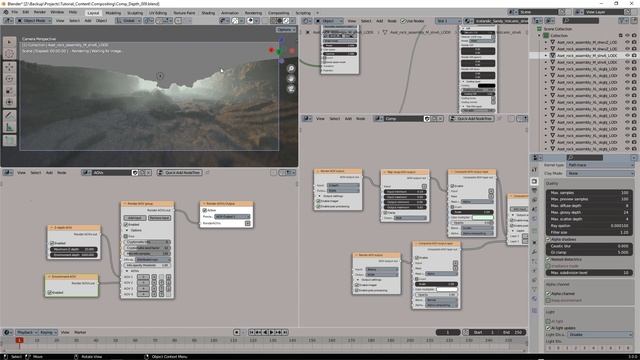
Task: Click the Comp node tree name field
Action: [x=403, y=118]
